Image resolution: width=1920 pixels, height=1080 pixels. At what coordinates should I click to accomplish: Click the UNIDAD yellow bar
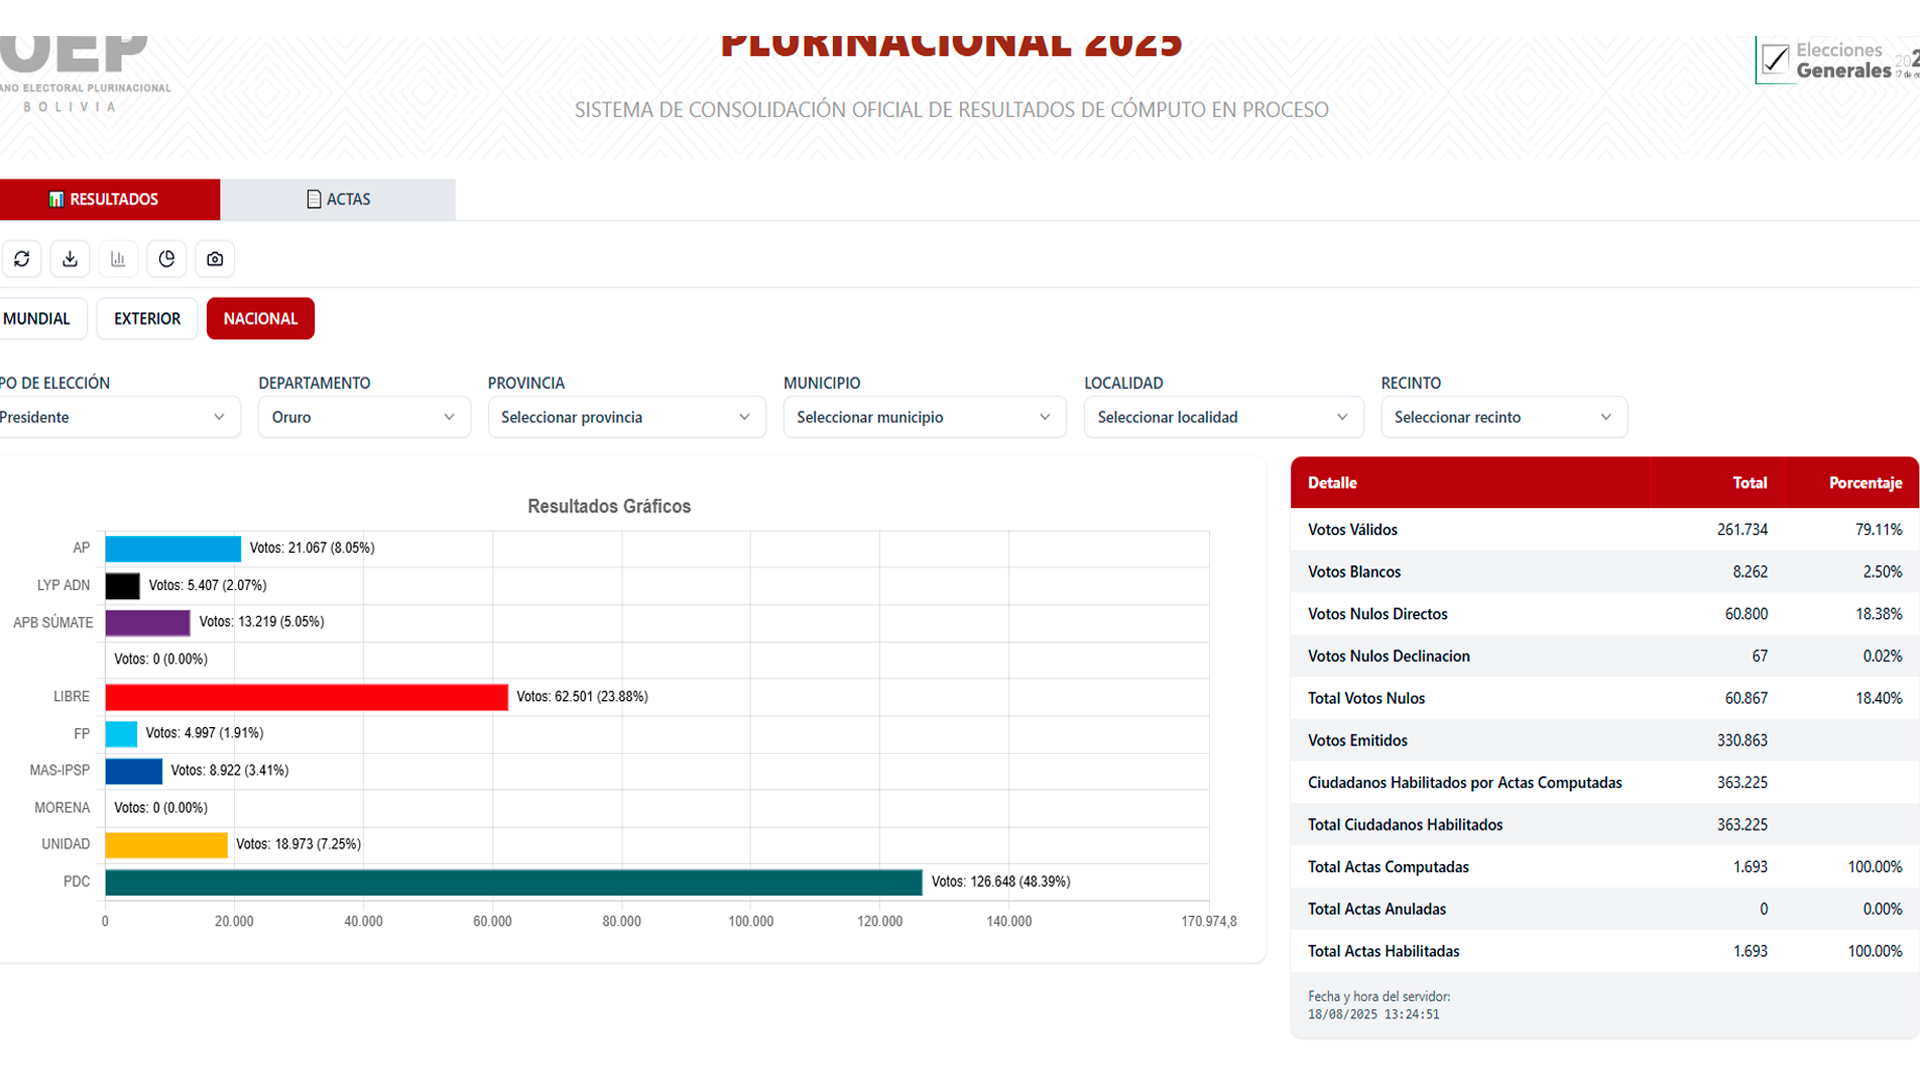167,845
